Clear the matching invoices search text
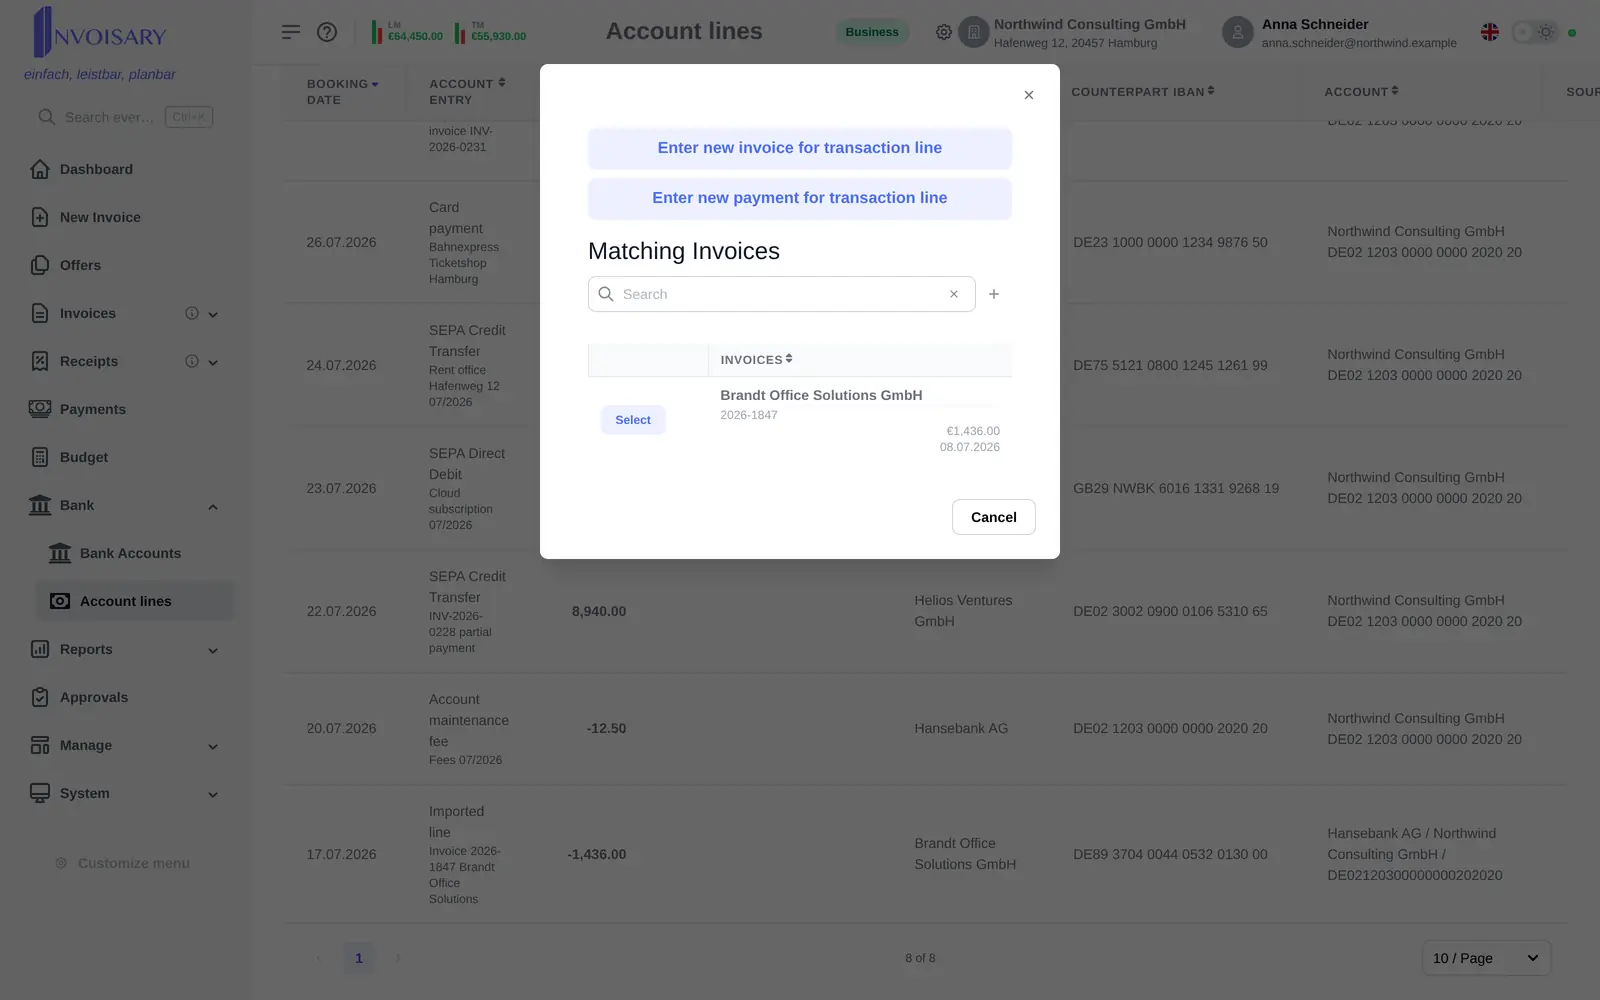 pyautogui.click(x=954, y=294)
